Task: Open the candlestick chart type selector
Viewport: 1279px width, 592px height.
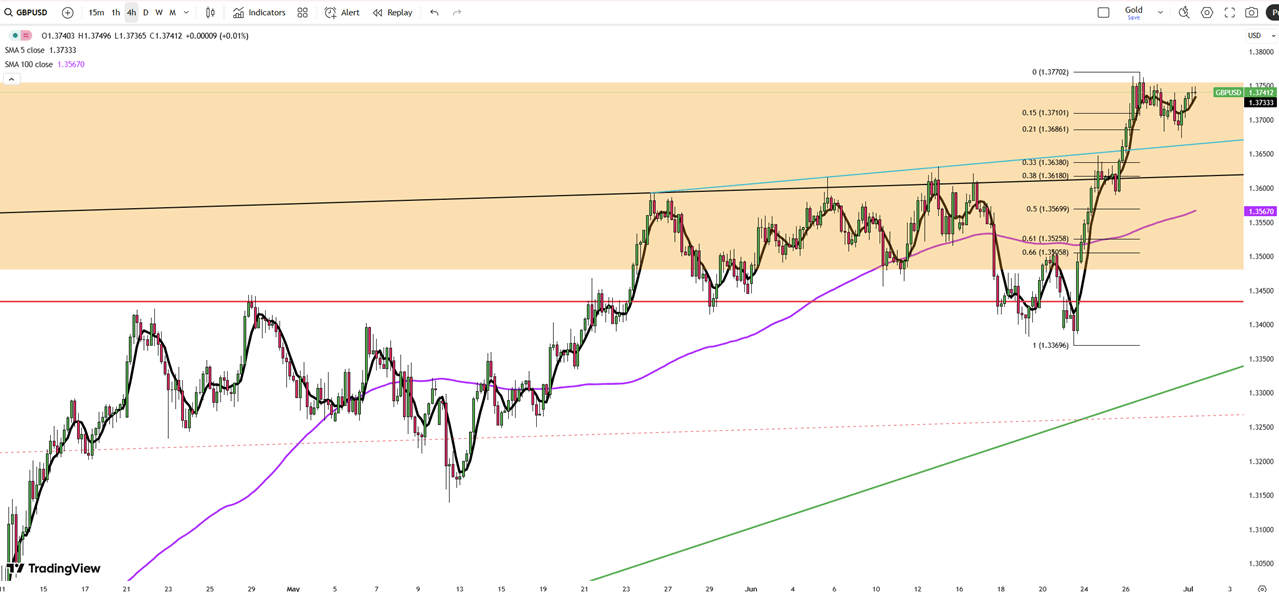Action: 210,13
